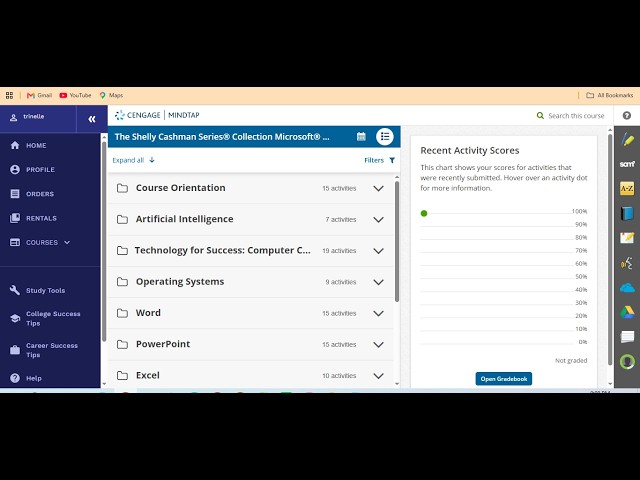This screenshot has height=480, width=640.
Task: Click the green activity dot at 100%
Action: tap(424, 213)
